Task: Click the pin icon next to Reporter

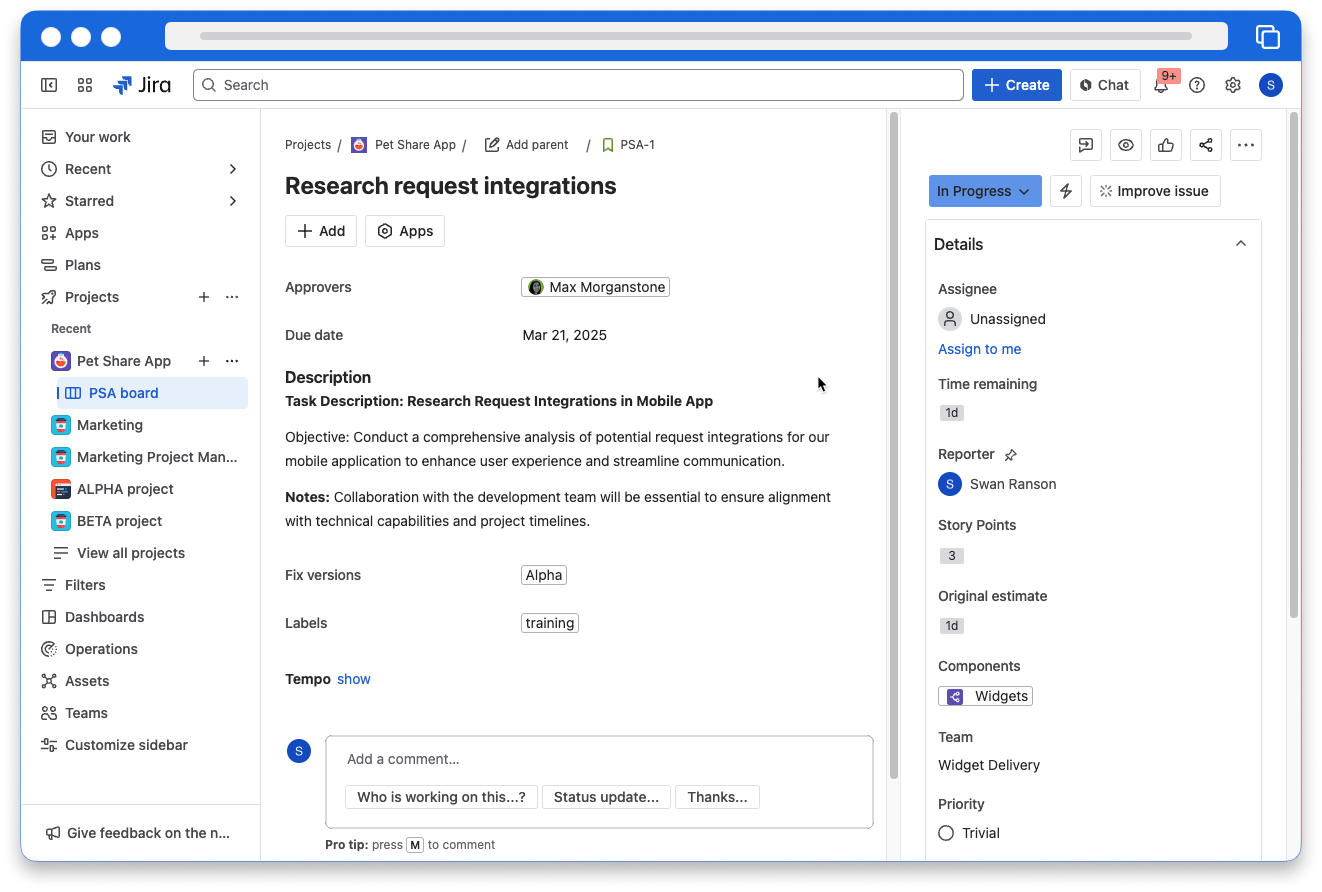Action: point(1010,455)
